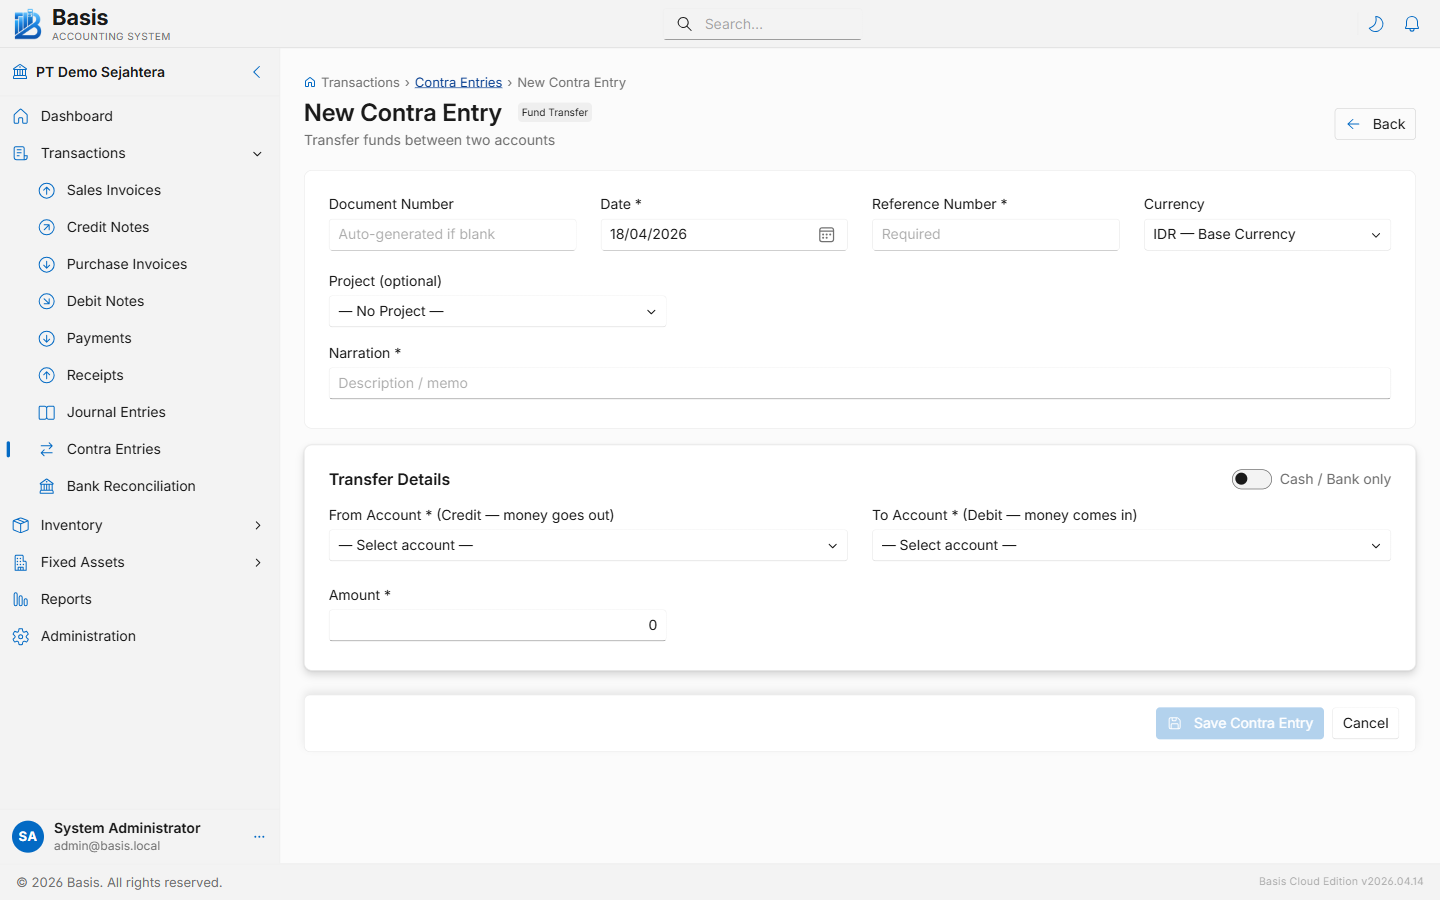Open the dark mode moon icon

pos(1376,23)
